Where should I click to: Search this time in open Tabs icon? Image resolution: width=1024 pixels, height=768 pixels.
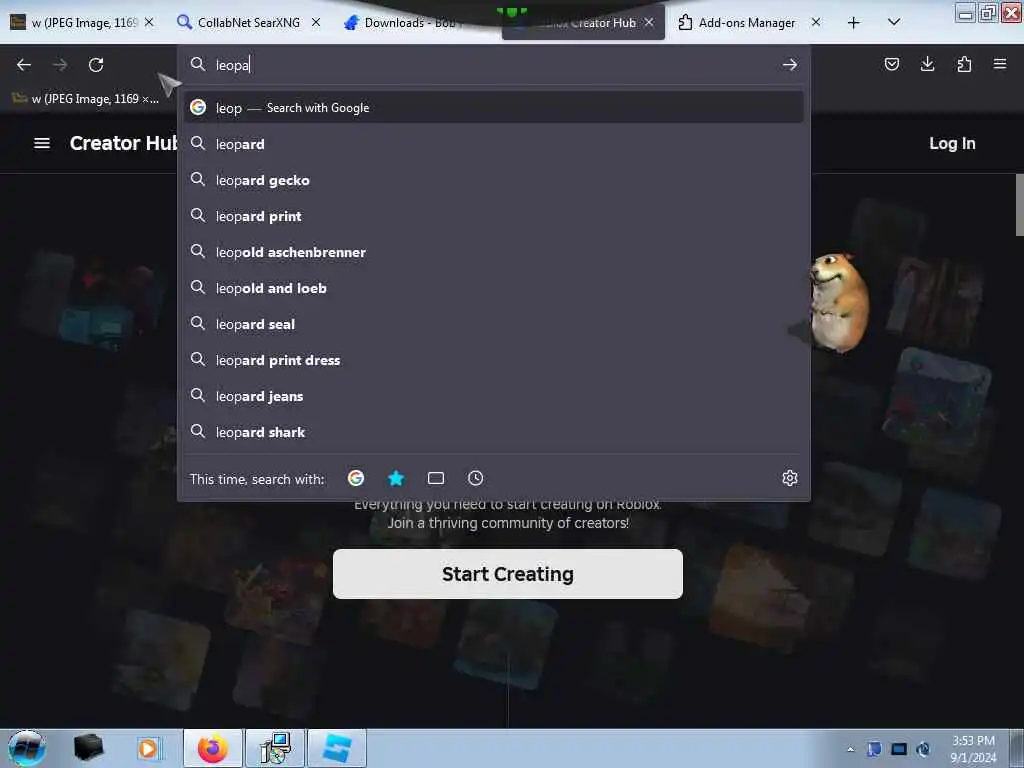[x=436, y=478]
